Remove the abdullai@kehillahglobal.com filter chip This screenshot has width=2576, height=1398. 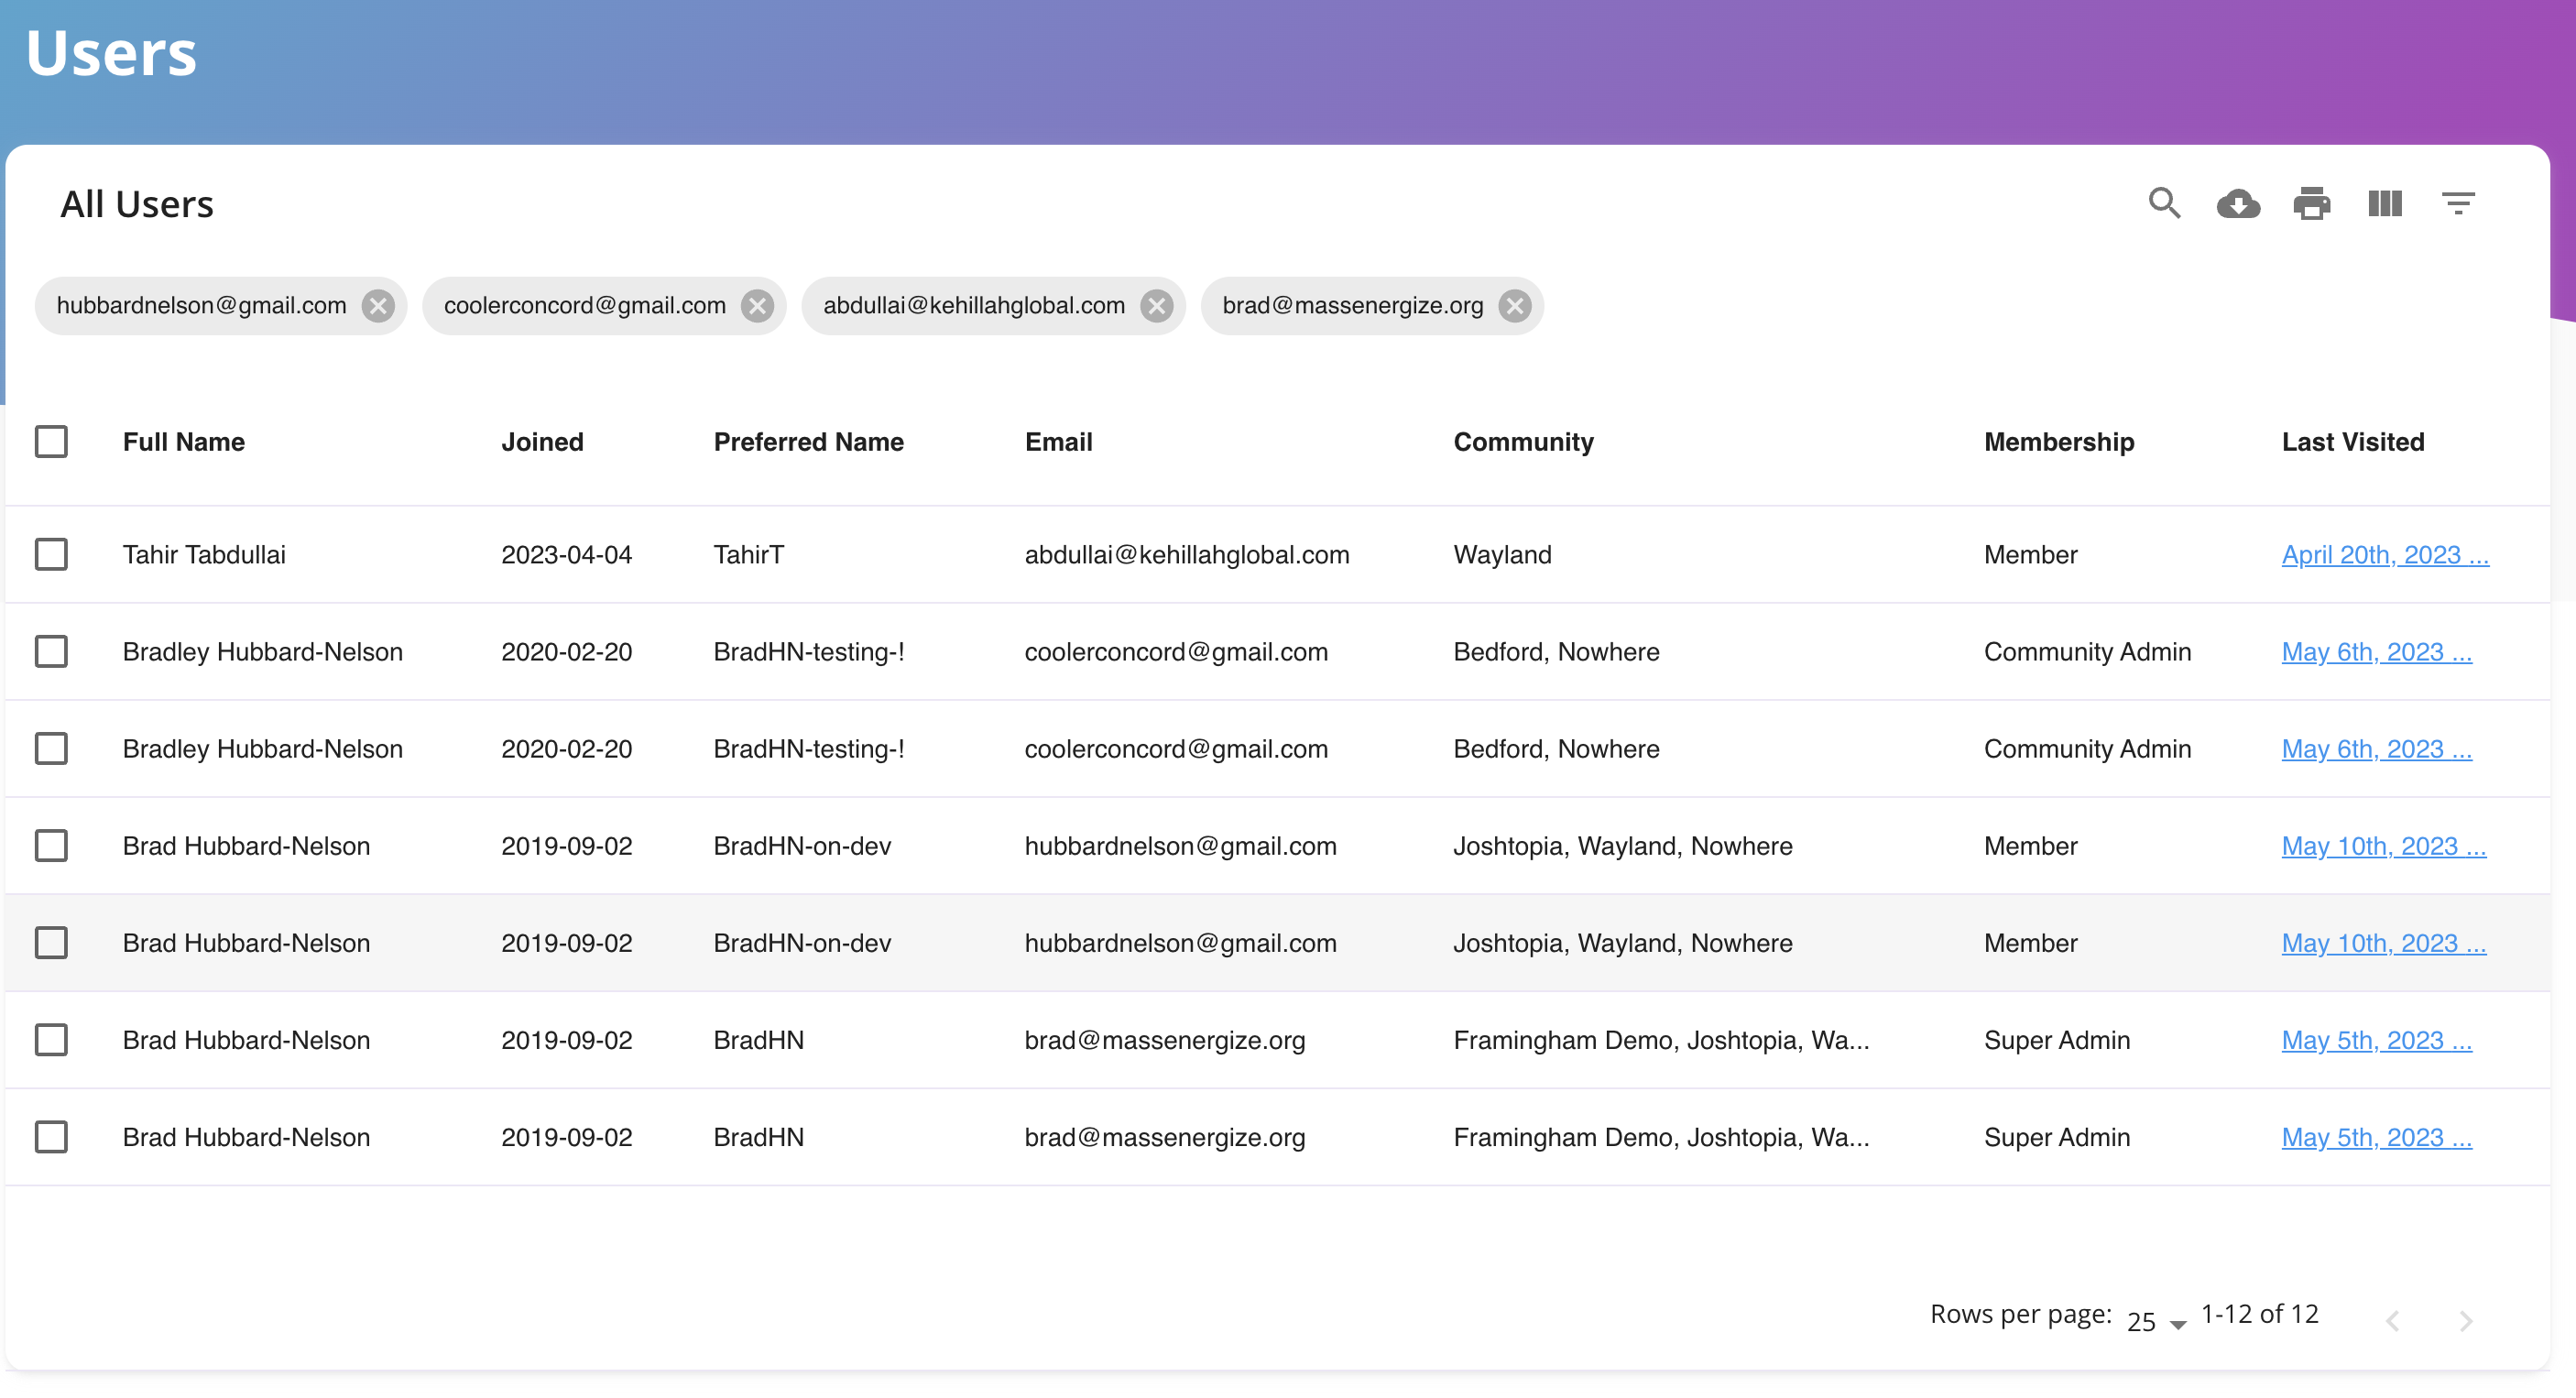1157,306
